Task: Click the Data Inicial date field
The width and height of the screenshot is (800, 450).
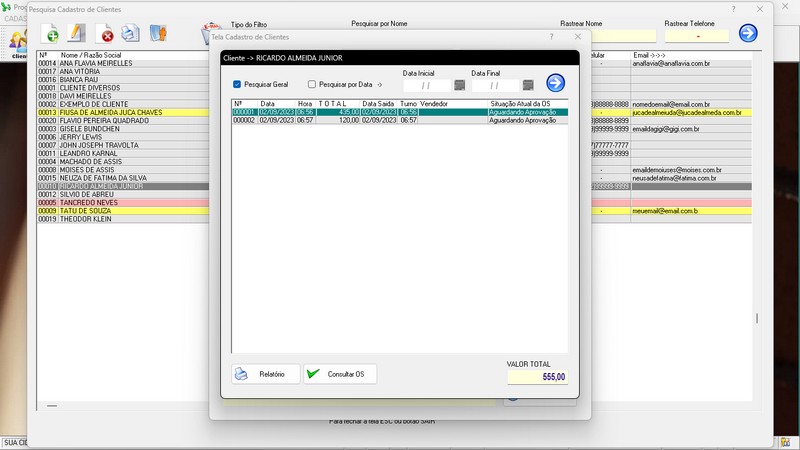Action: point(426,85)
